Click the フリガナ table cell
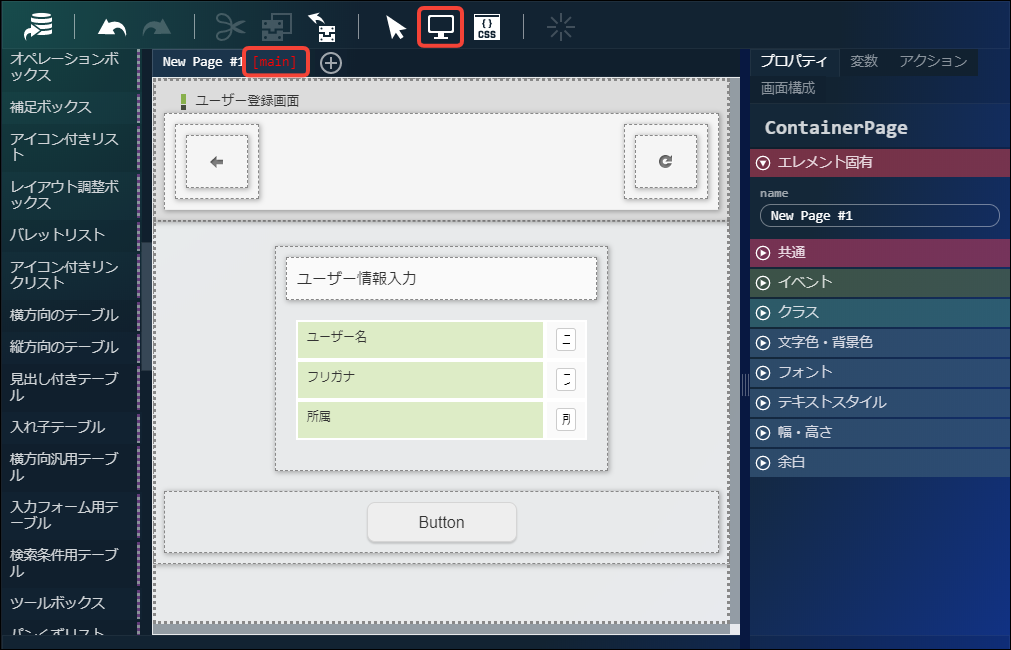The image size is (1011, 650). (x=420, y=379)
